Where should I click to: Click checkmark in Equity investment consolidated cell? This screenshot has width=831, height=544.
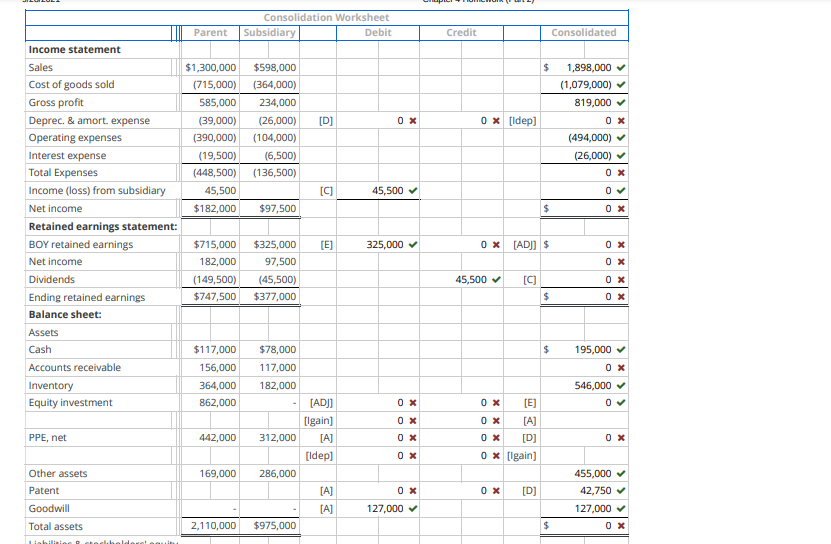coord(621,402)
